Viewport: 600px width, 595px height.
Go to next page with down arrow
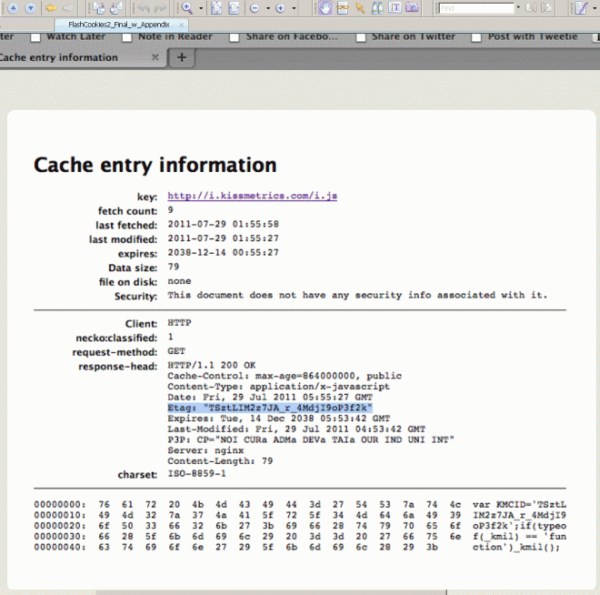tap(31, 8)
